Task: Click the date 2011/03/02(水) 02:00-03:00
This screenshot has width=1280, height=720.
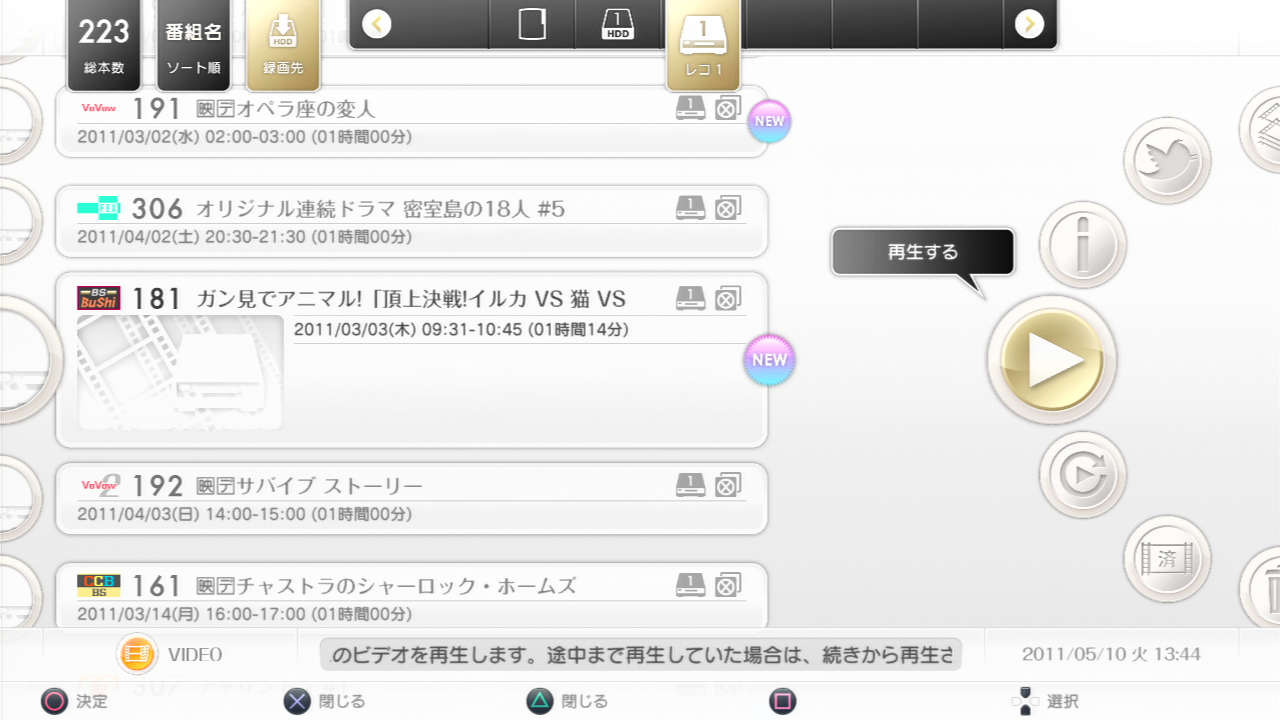Action: [x=244, y=137]
